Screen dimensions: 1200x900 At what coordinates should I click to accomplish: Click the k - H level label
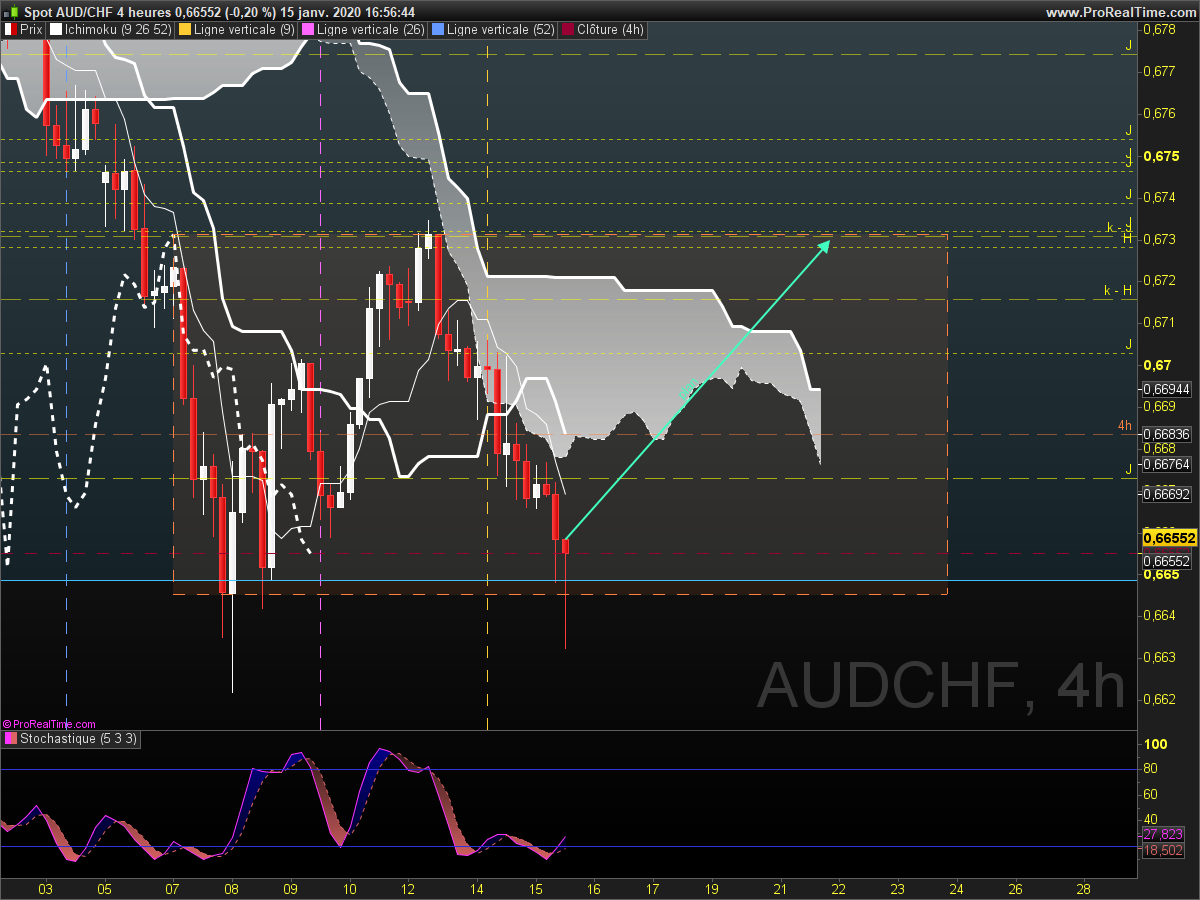point(1118,291)
